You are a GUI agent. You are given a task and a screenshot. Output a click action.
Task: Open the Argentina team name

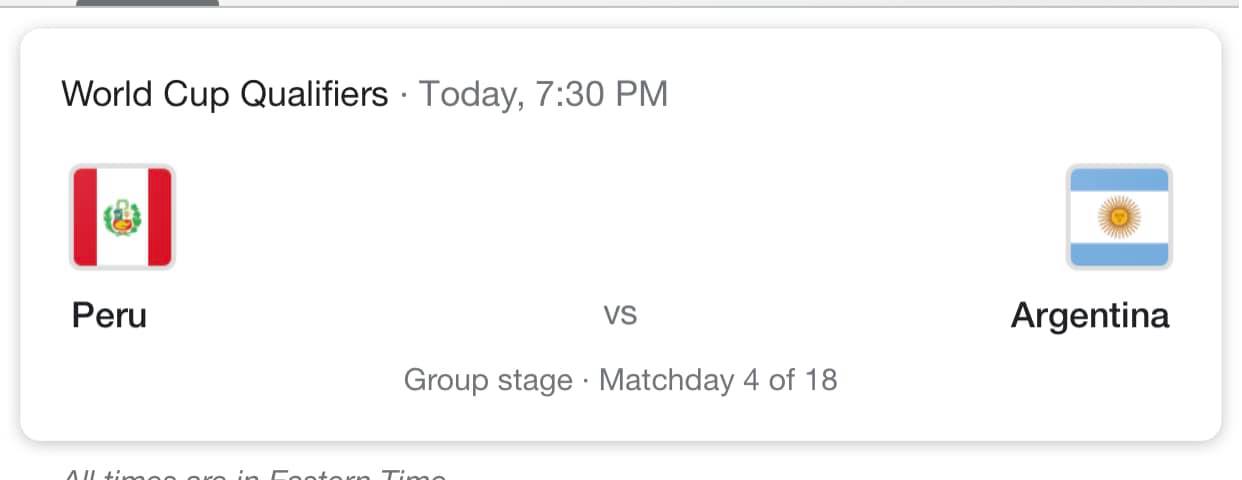tap(1089, 316)
